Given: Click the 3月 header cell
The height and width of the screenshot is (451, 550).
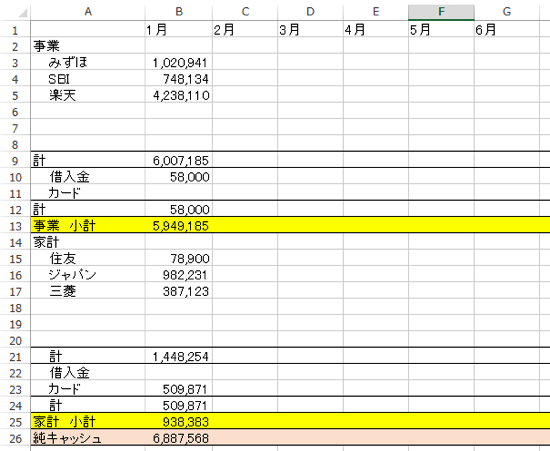Looking at the screenshot, I should coord(310,30).
